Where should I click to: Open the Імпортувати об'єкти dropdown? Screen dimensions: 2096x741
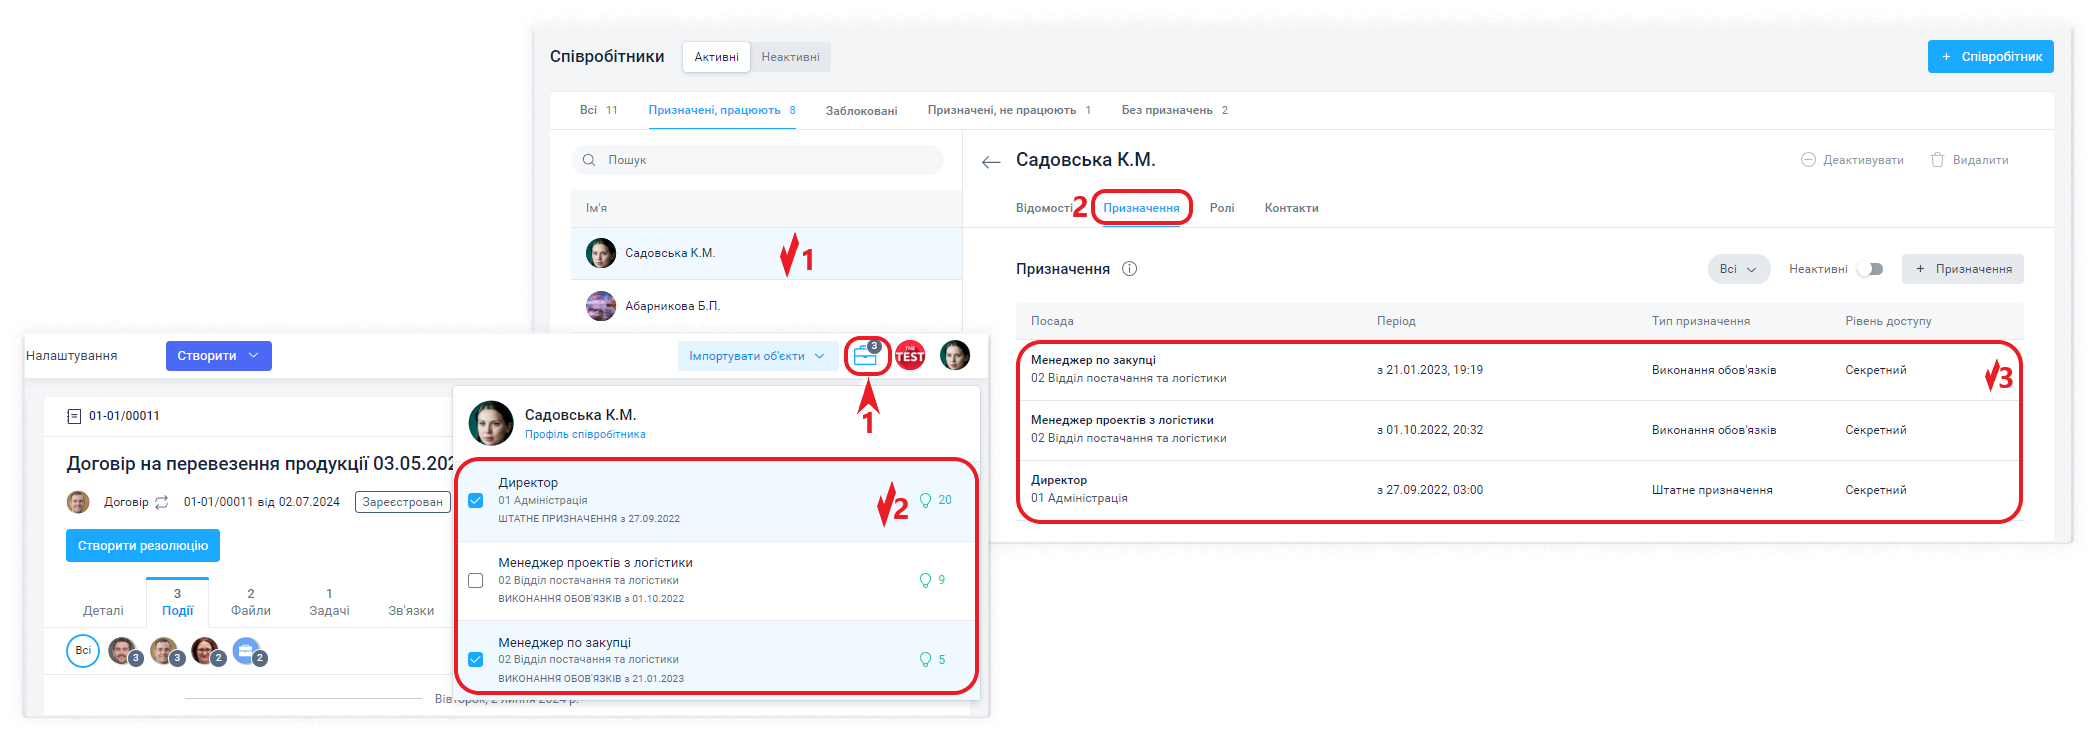click(757, 356)
